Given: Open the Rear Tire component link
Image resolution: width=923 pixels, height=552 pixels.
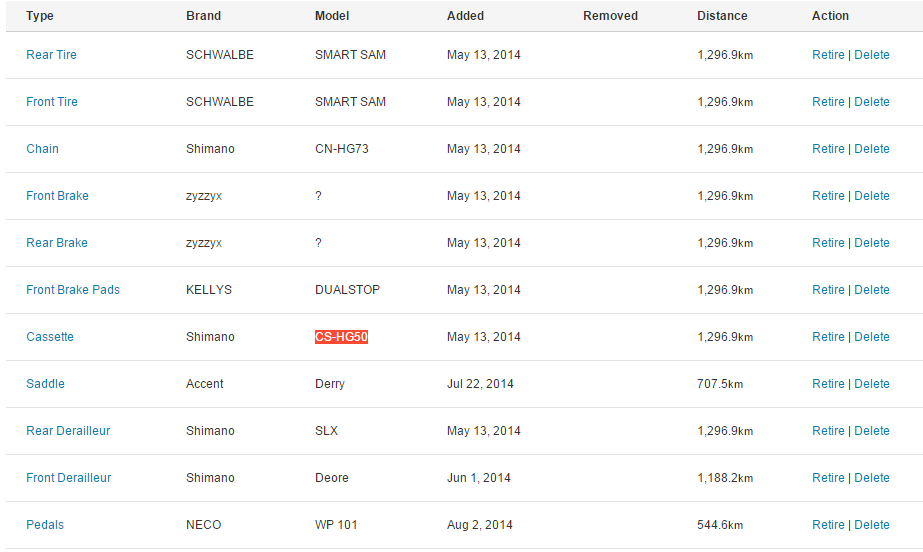Looking at the screenshot, I should pyautogui.click(x=51, y=55).
